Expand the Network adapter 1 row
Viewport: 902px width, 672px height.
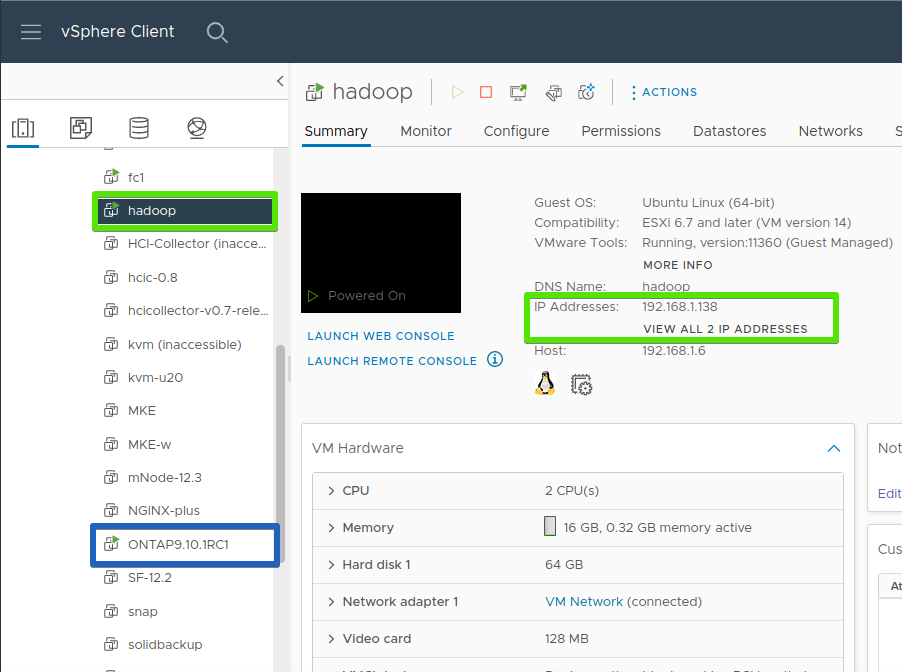pyautogui.click(x=331, y=602)
